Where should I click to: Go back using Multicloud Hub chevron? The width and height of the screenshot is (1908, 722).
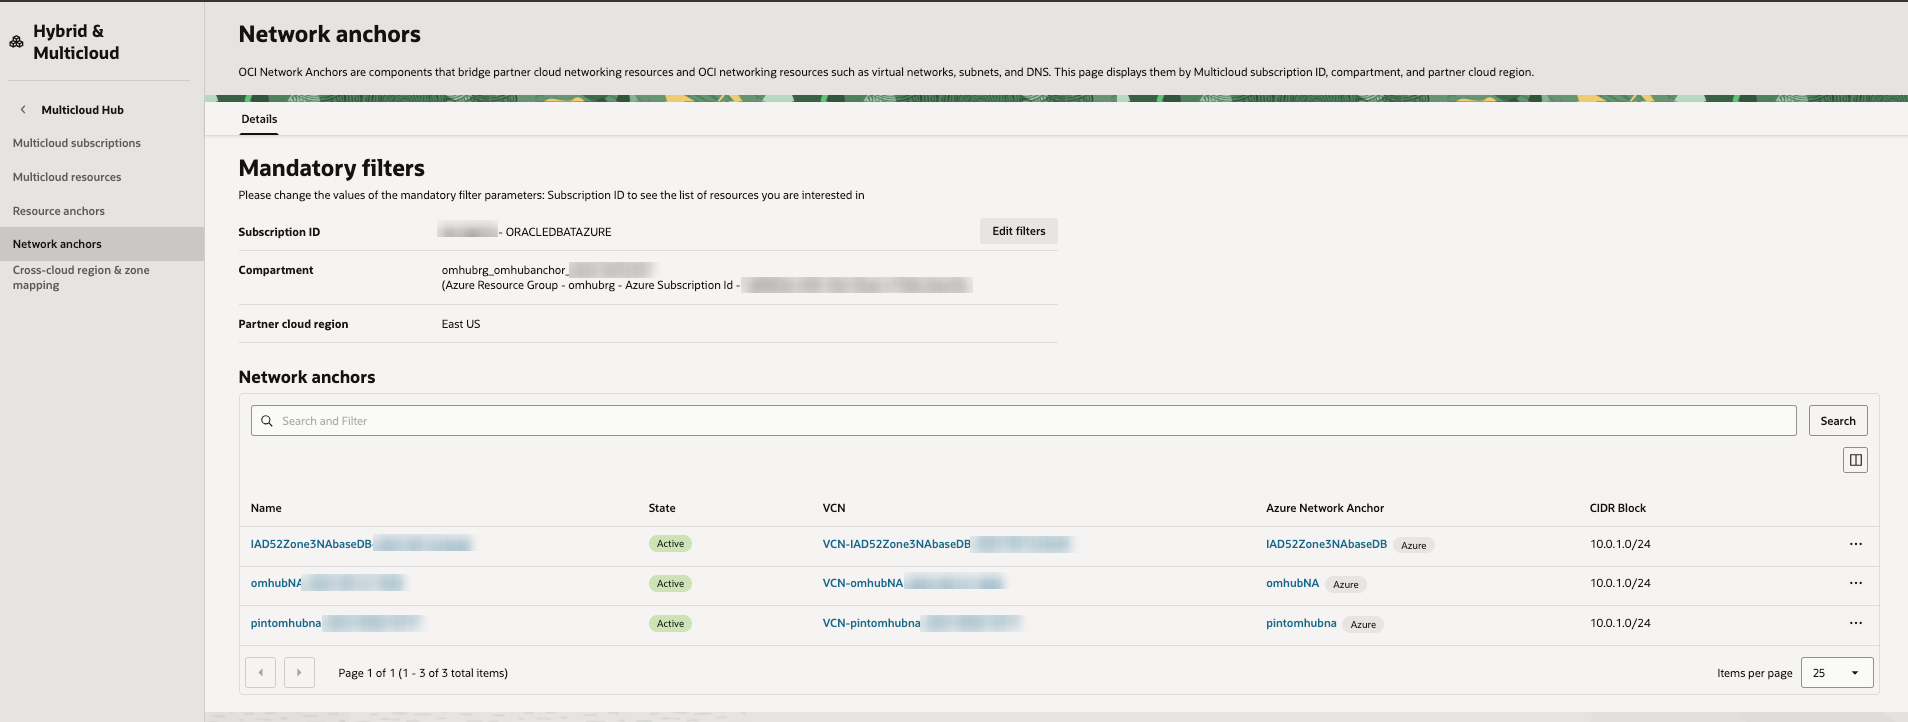(x=23, y=110)
